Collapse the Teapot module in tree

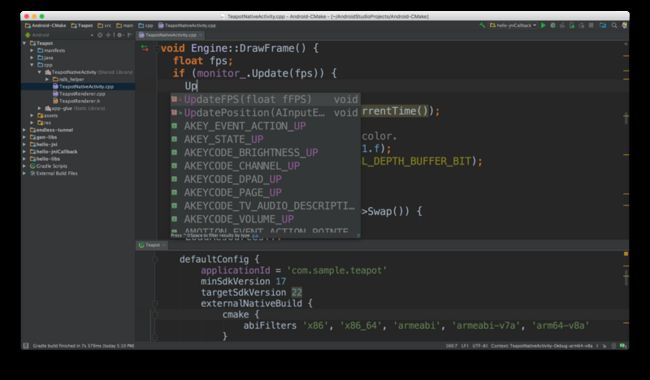24,43
